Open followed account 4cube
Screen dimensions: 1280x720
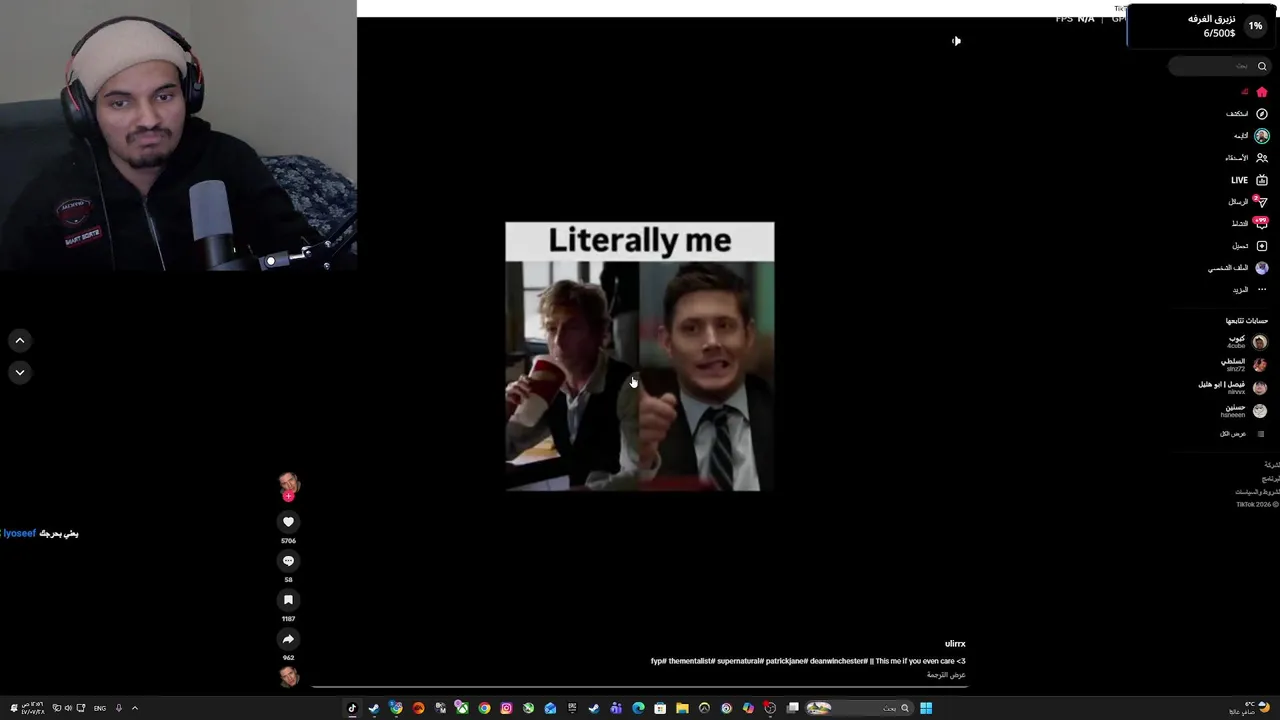pyautogui.click(x=1246, y=342)
